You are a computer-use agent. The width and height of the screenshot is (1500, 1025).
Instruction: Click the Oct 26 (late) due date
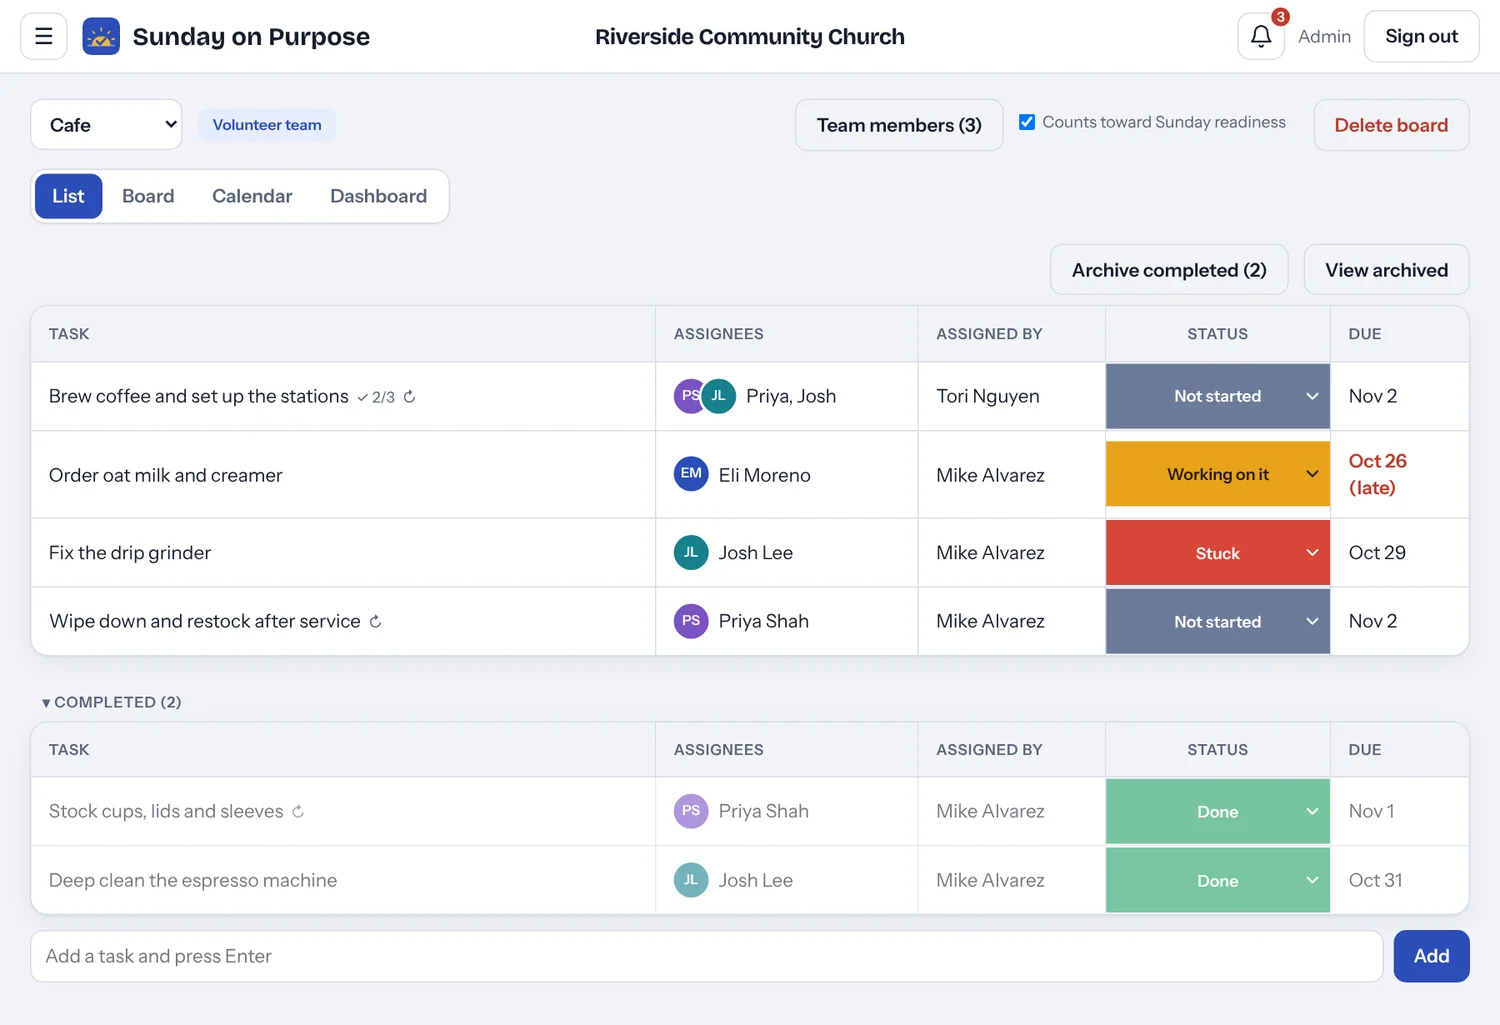[1378, 474]
